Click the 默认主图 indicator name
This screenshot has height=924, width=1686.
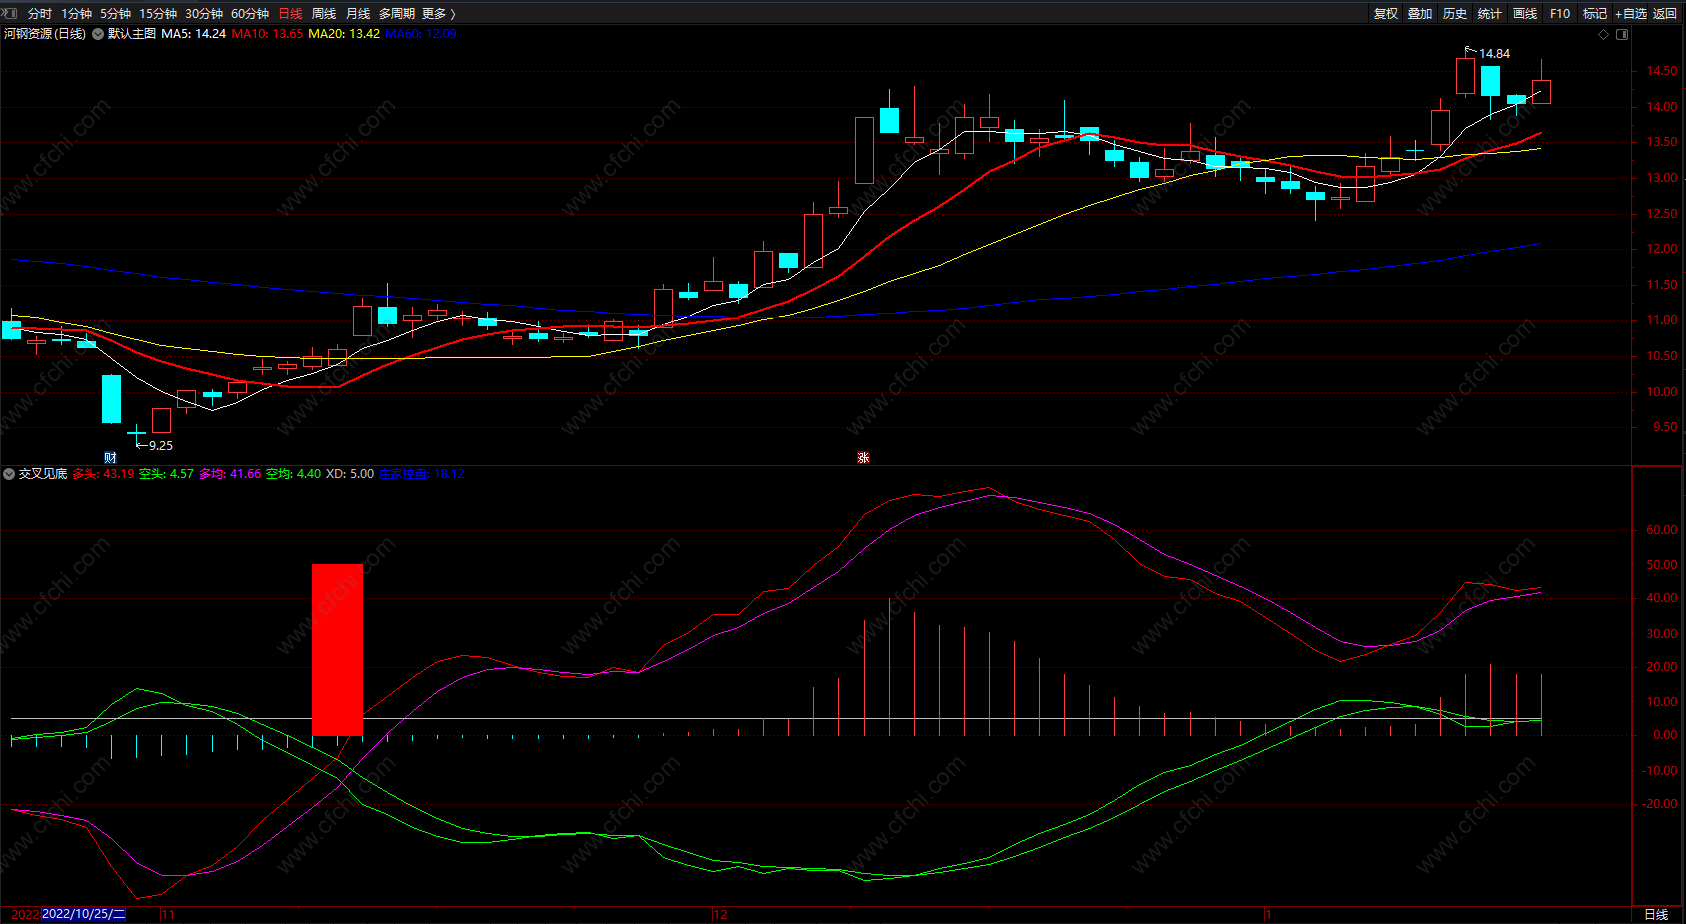[132, 34]
